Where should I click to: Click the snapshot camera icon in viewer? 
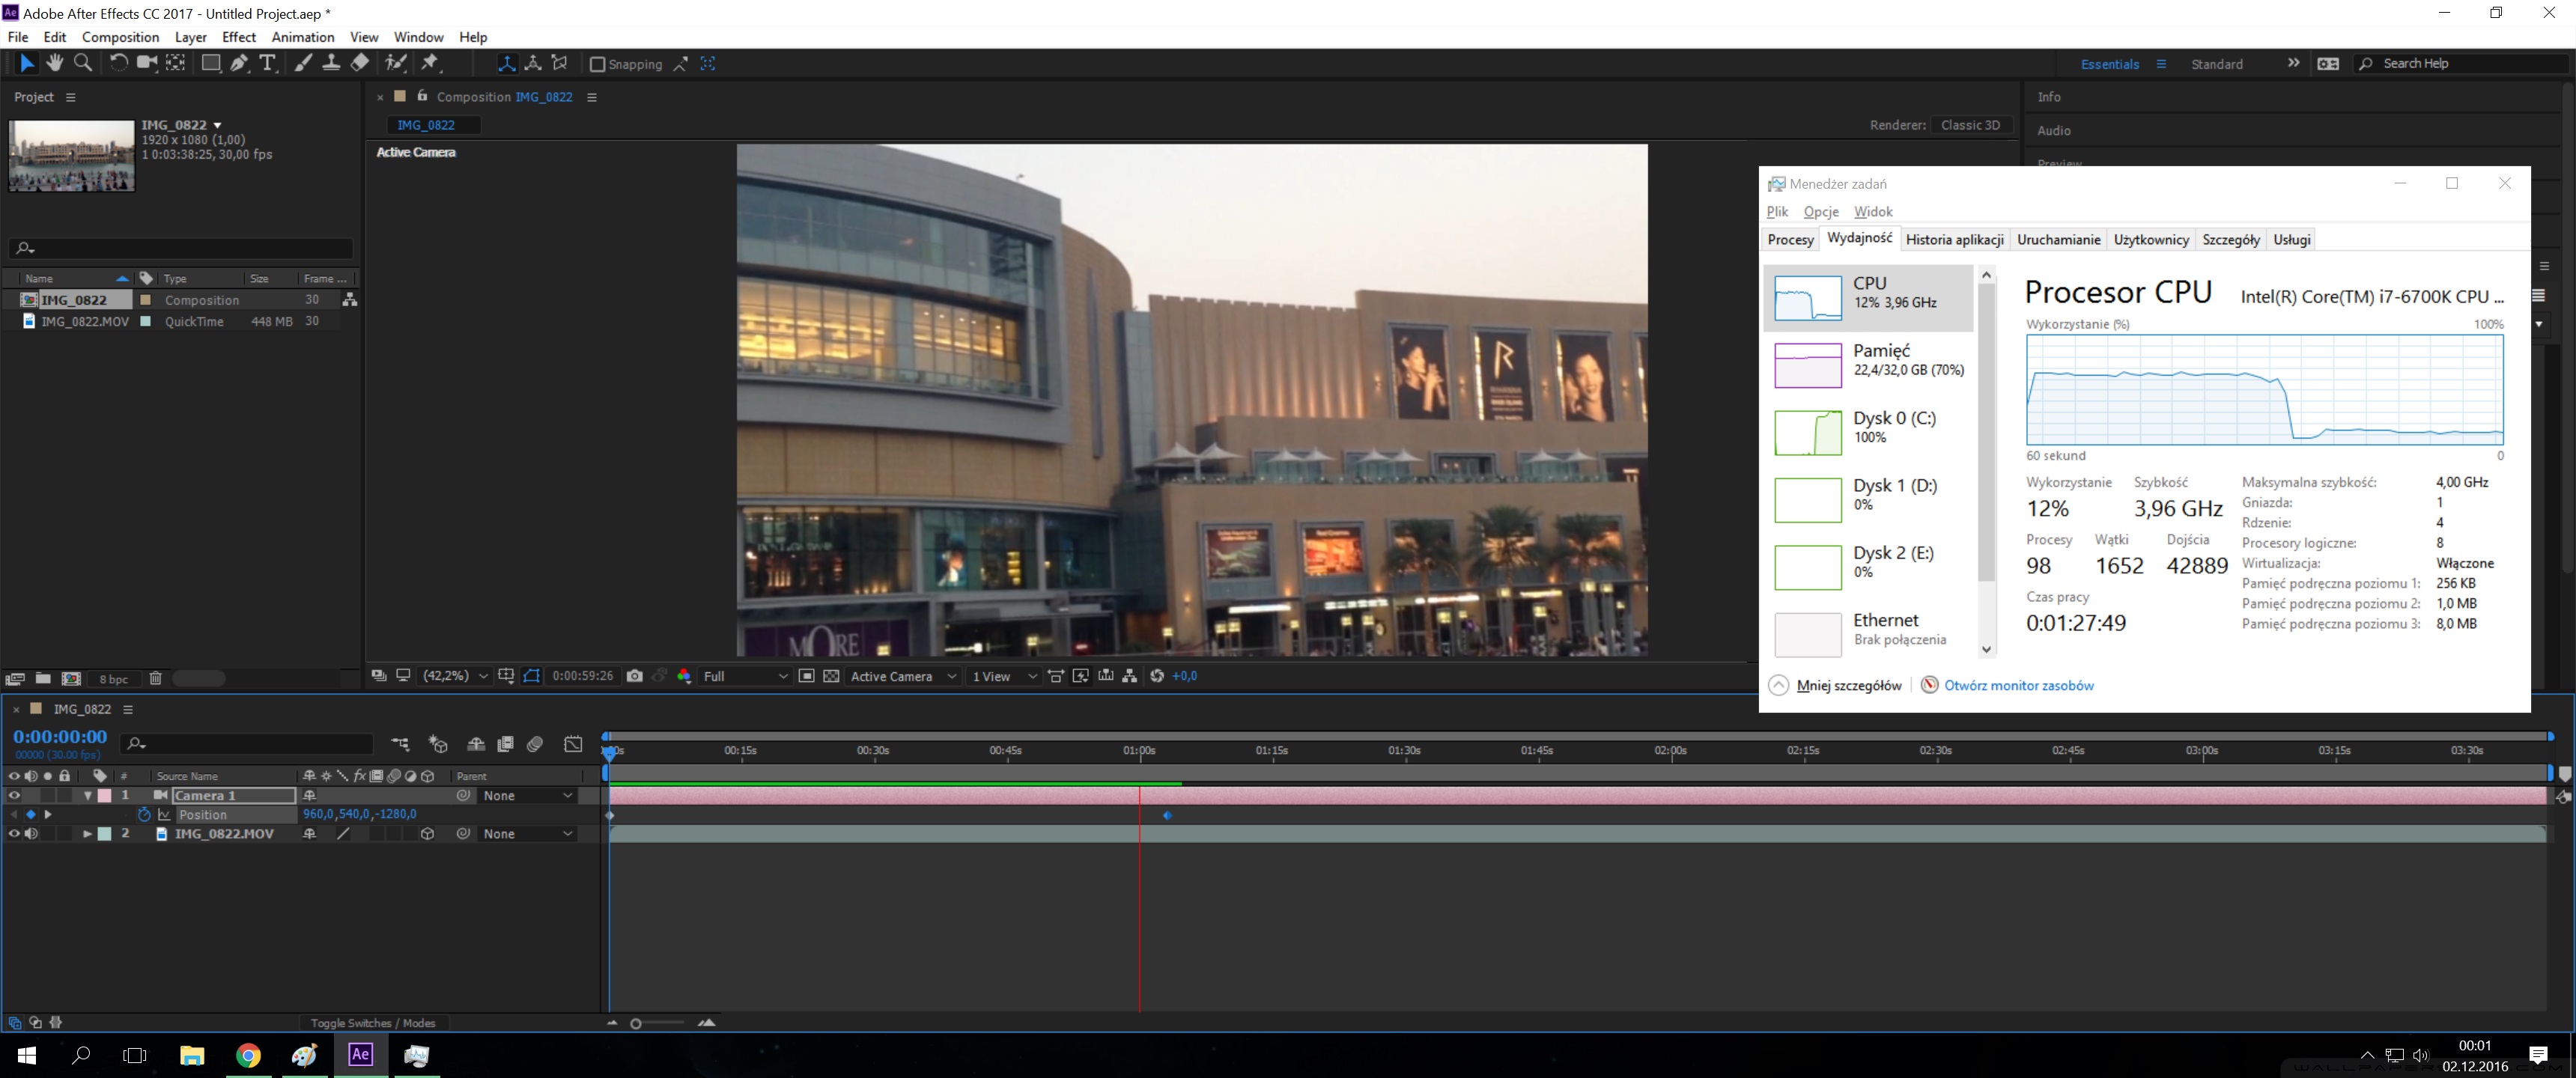pyautogui.click(x=634, y=676)
